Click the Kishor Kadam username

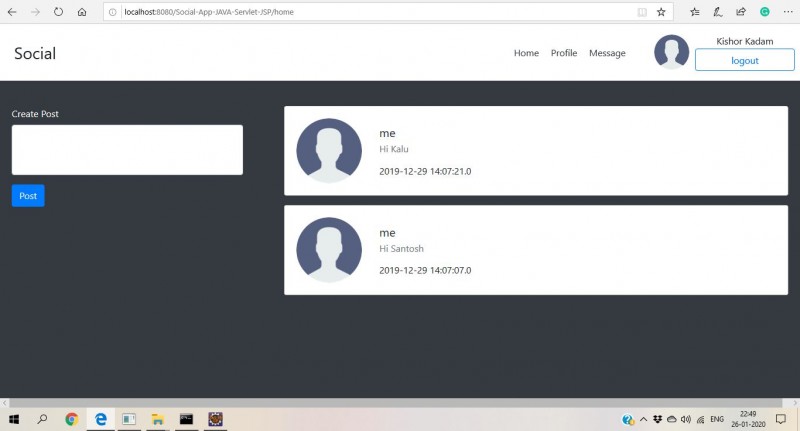744,41
